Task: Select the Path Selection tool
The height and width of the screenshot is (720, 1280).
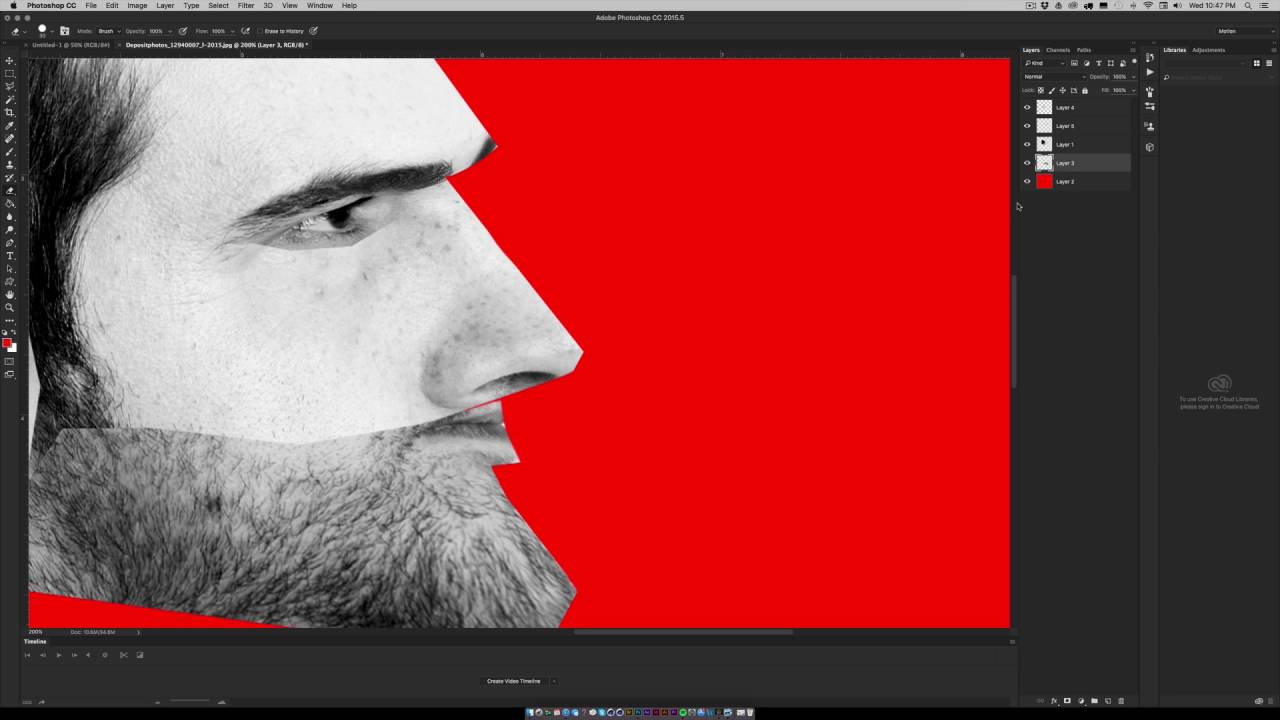Action: [10, 269]
